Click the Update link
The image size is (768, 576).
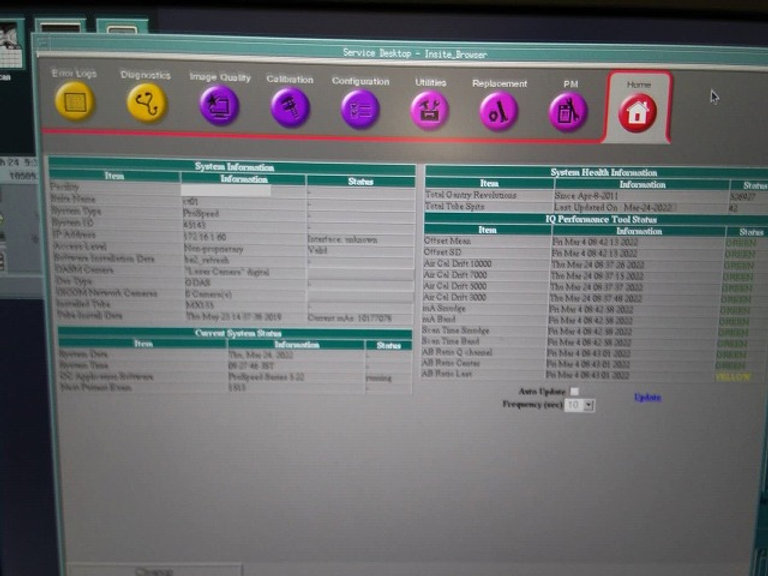tap(647, 397)
